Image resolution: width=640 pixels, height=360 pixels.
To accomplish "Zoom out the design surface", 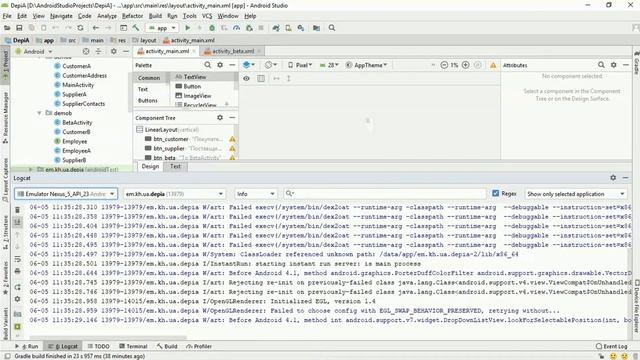I will (444, 65).
